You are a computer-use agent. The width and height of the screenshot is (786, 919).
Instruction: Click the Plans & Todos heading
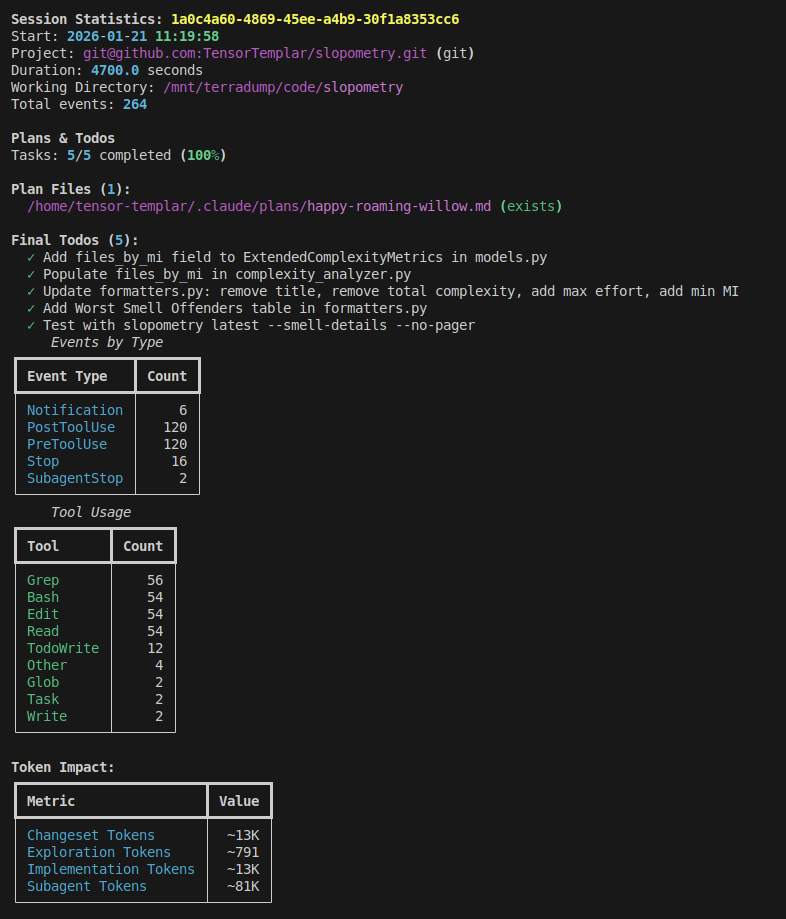[63, 138]
